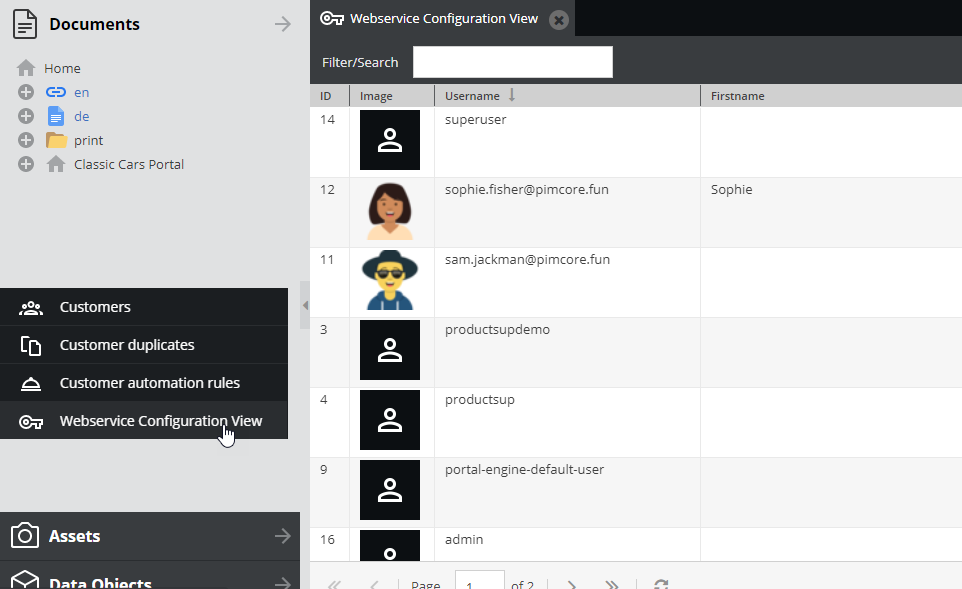The height and width of the screenshot is (589, 962).
Task: Expand the 'de' document tree node
Action: [x=26, y=116]
